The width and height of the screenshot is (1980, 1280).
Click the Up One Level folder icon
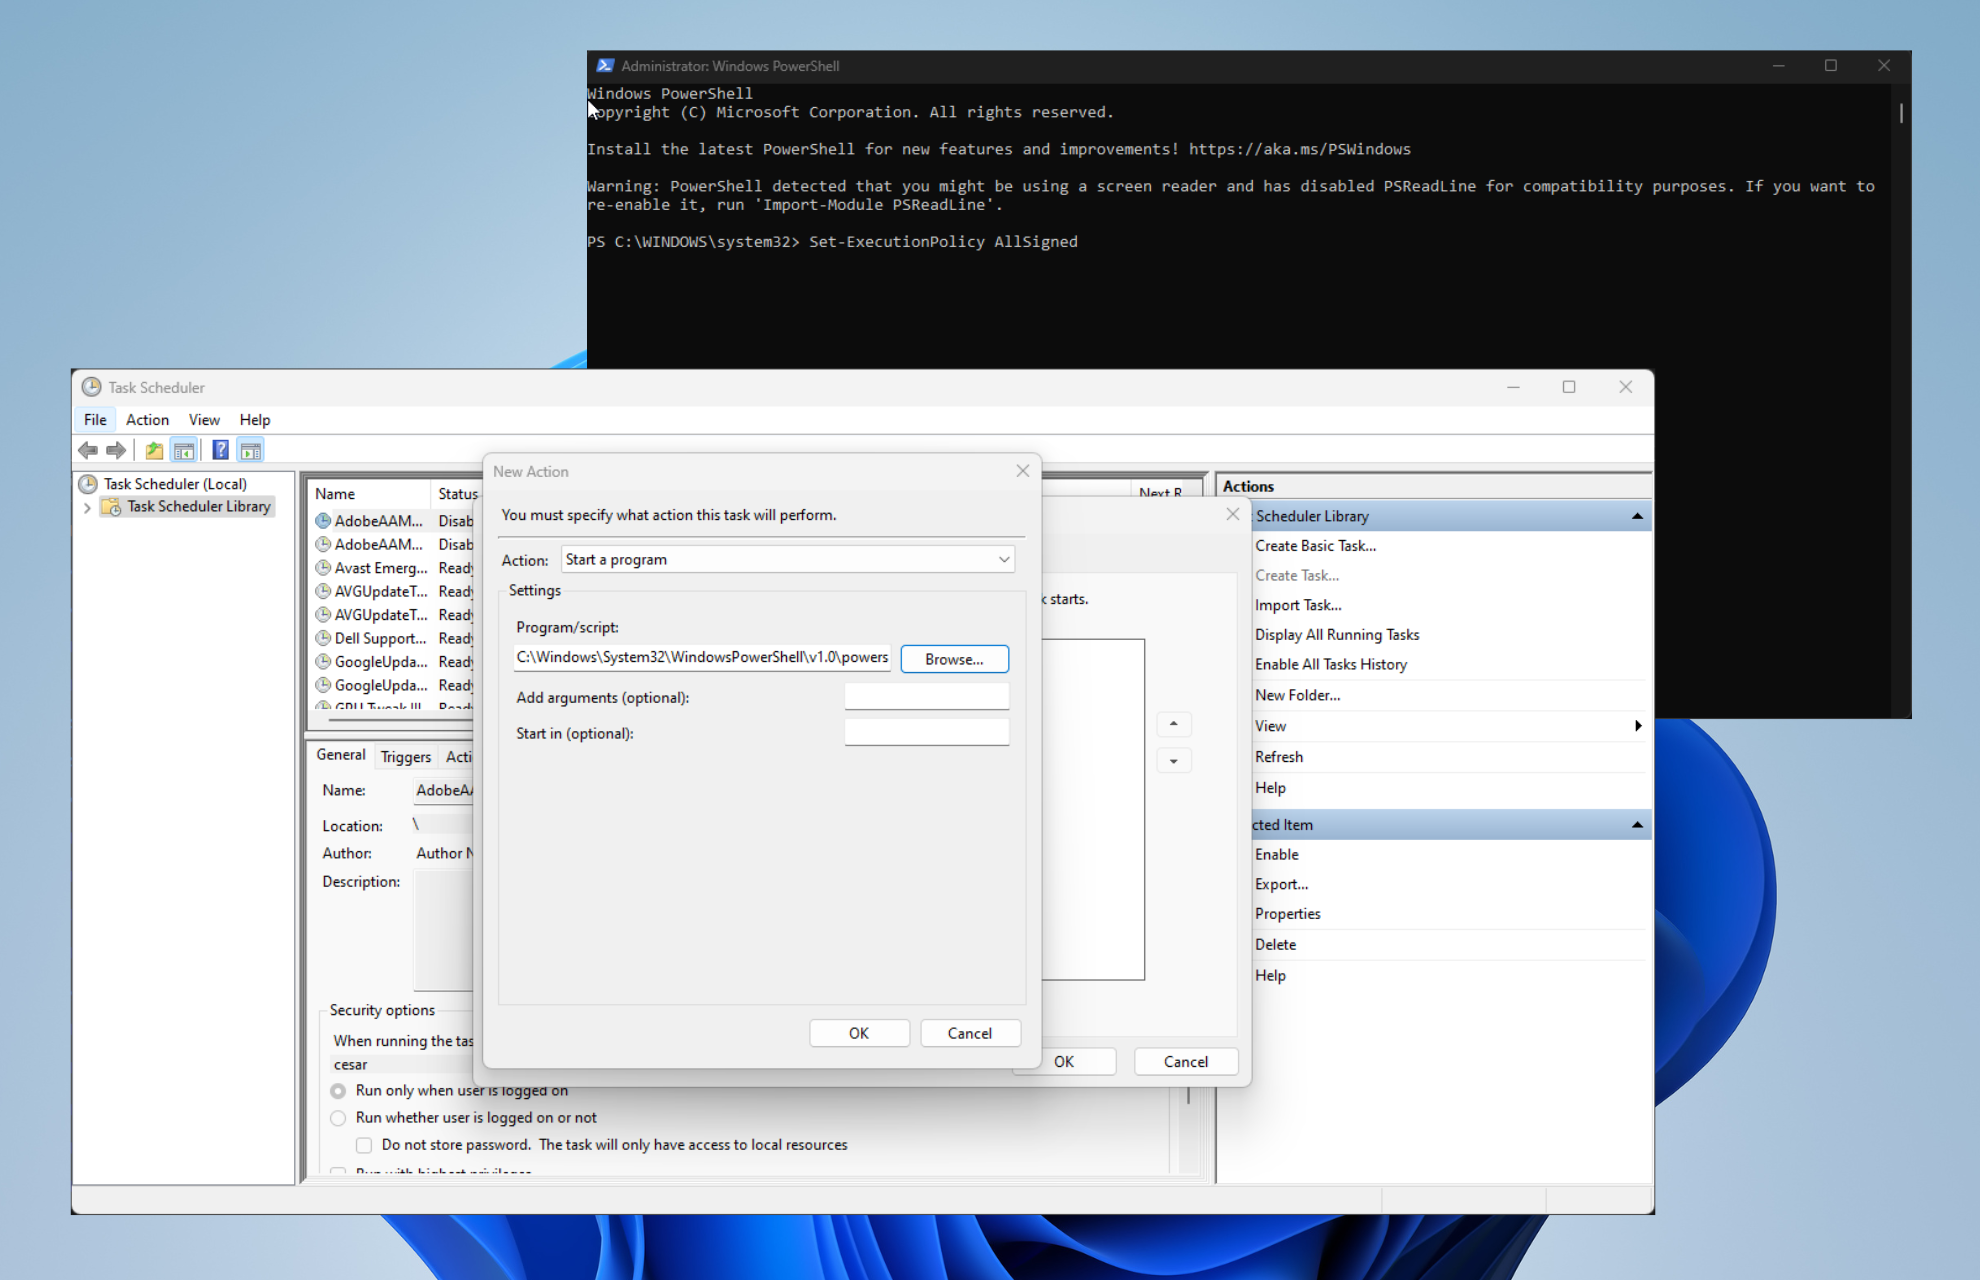(154, 451)
